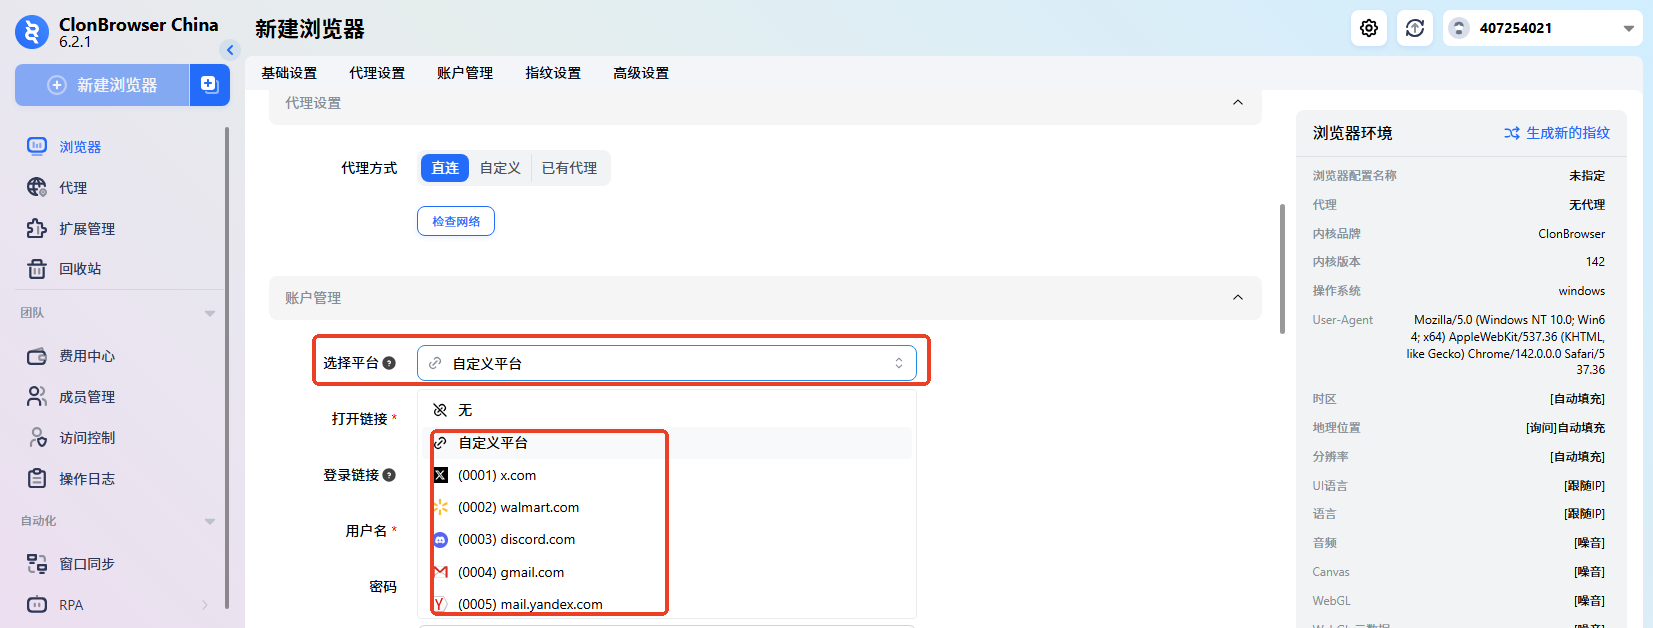This screenshot has width=1653, height=628.
Task: Choose (0002) walmart.com platform
Action: (x=667, y=507)
